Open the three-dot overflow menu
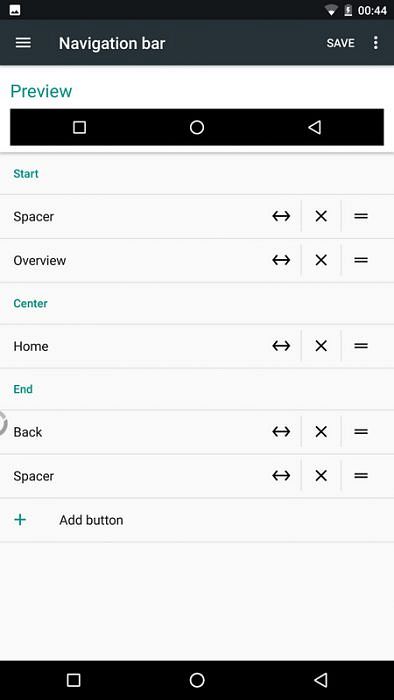 click(x=376, y=43)
